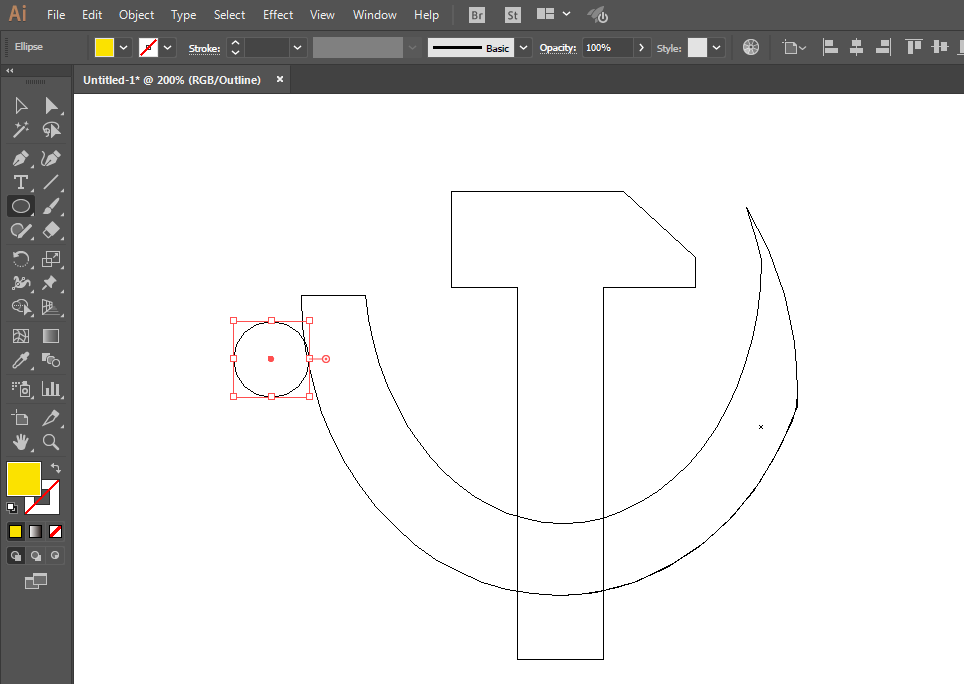
Task: Pick the Shaper tool
Action: click(x=21, y=230)
